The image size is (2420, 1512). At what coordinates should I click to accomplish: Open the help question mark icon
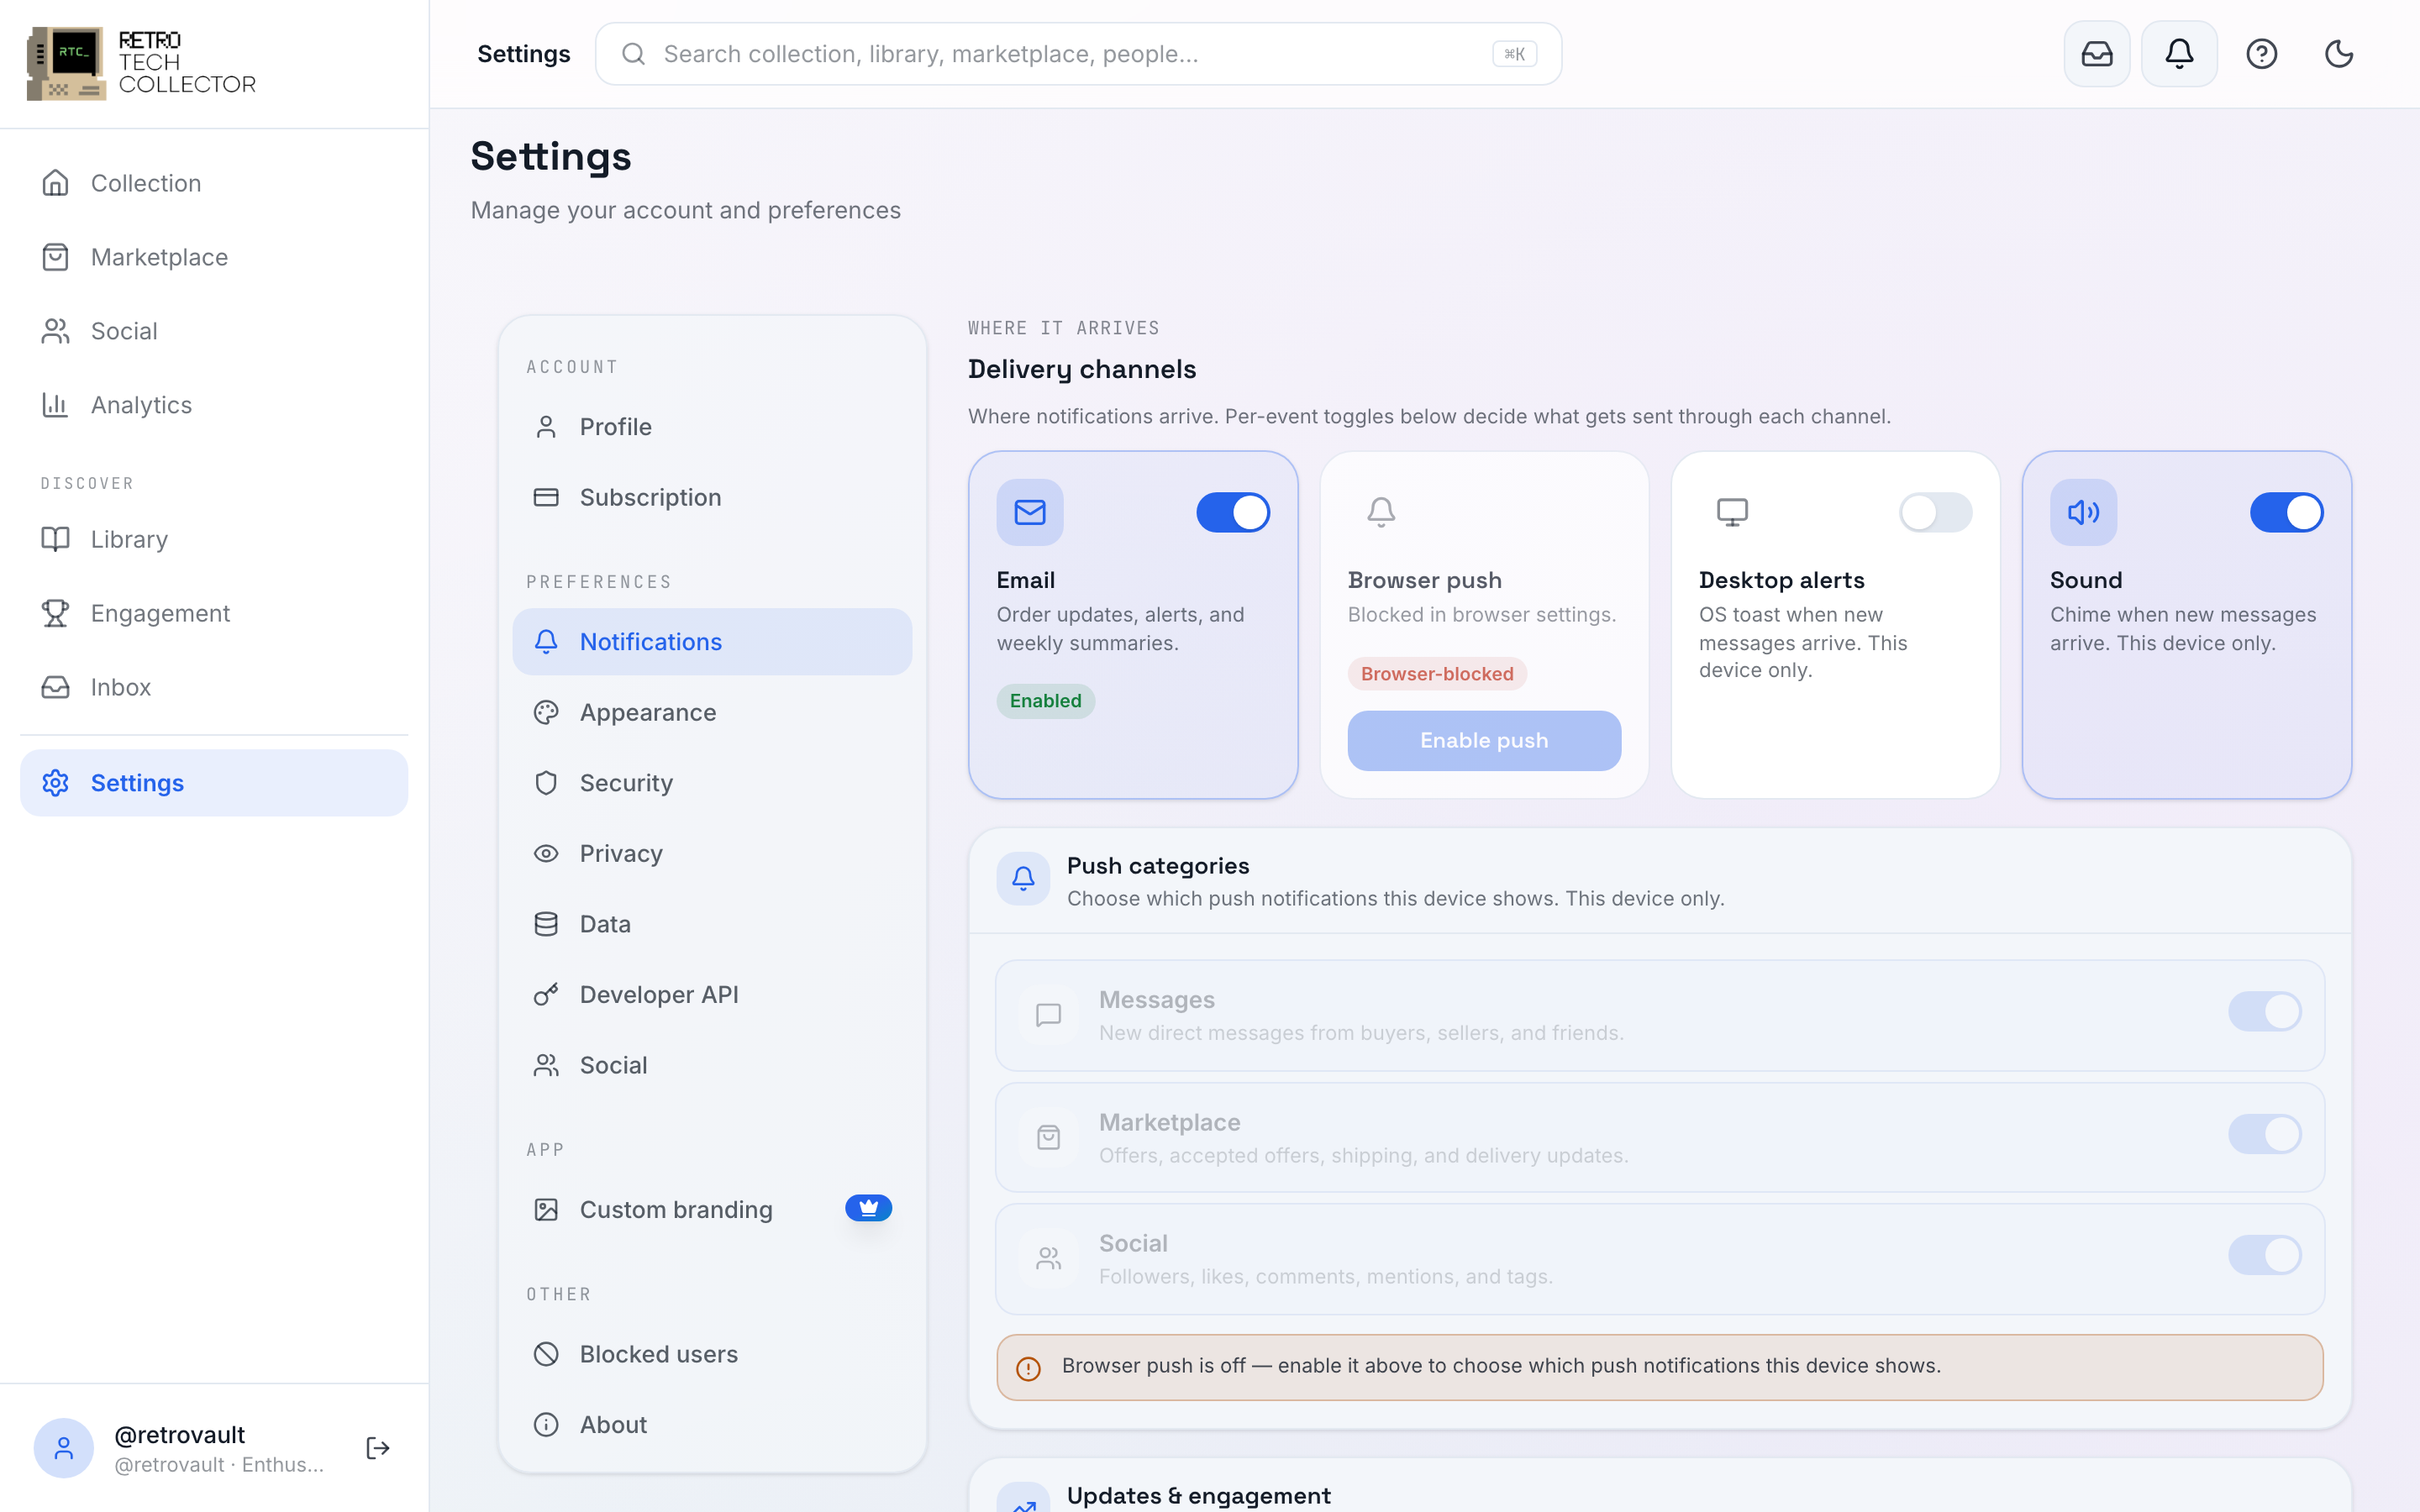tap(2261, 54)
